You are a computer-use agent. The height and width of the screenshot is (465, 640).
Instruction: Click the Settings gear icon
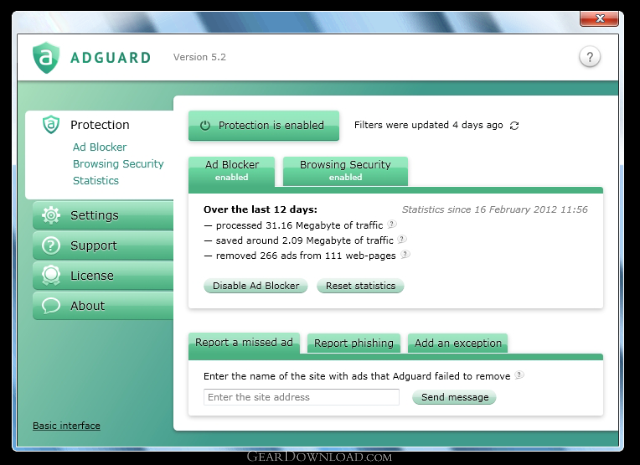pos(51,215)
